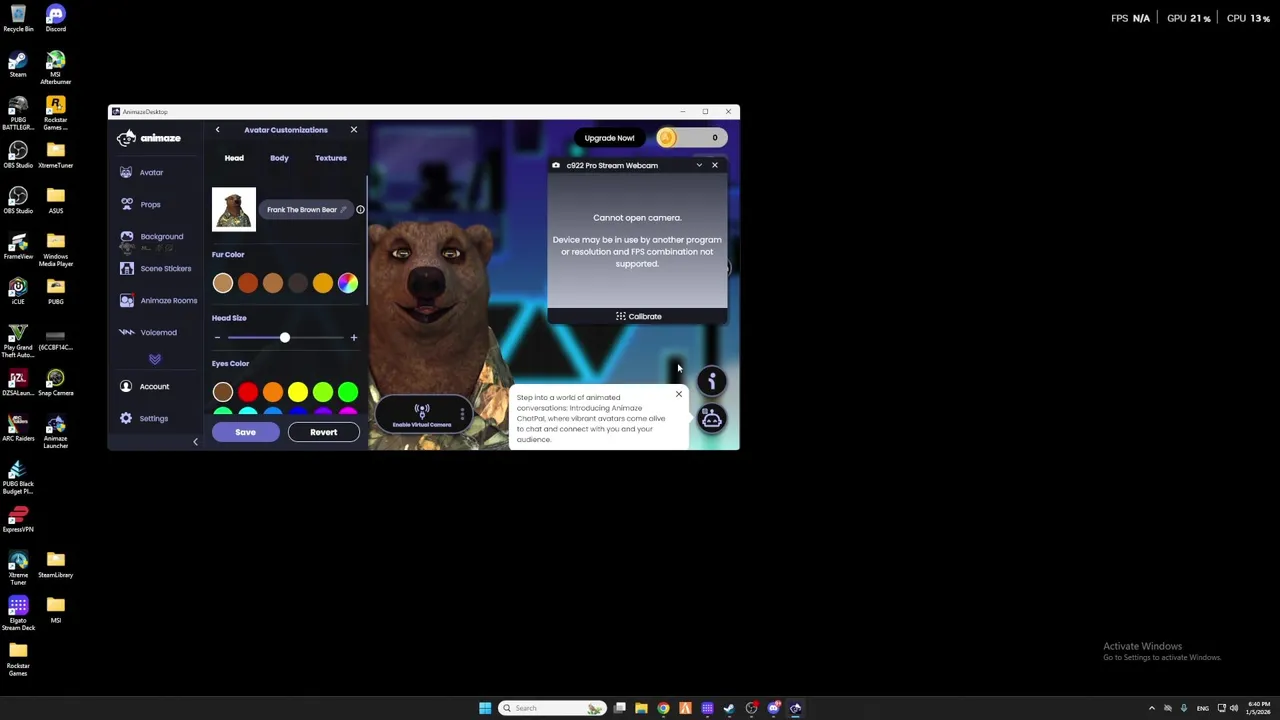Click the Save button
1280x720 pixels.
pyautogui.click(x=245, y=432)
